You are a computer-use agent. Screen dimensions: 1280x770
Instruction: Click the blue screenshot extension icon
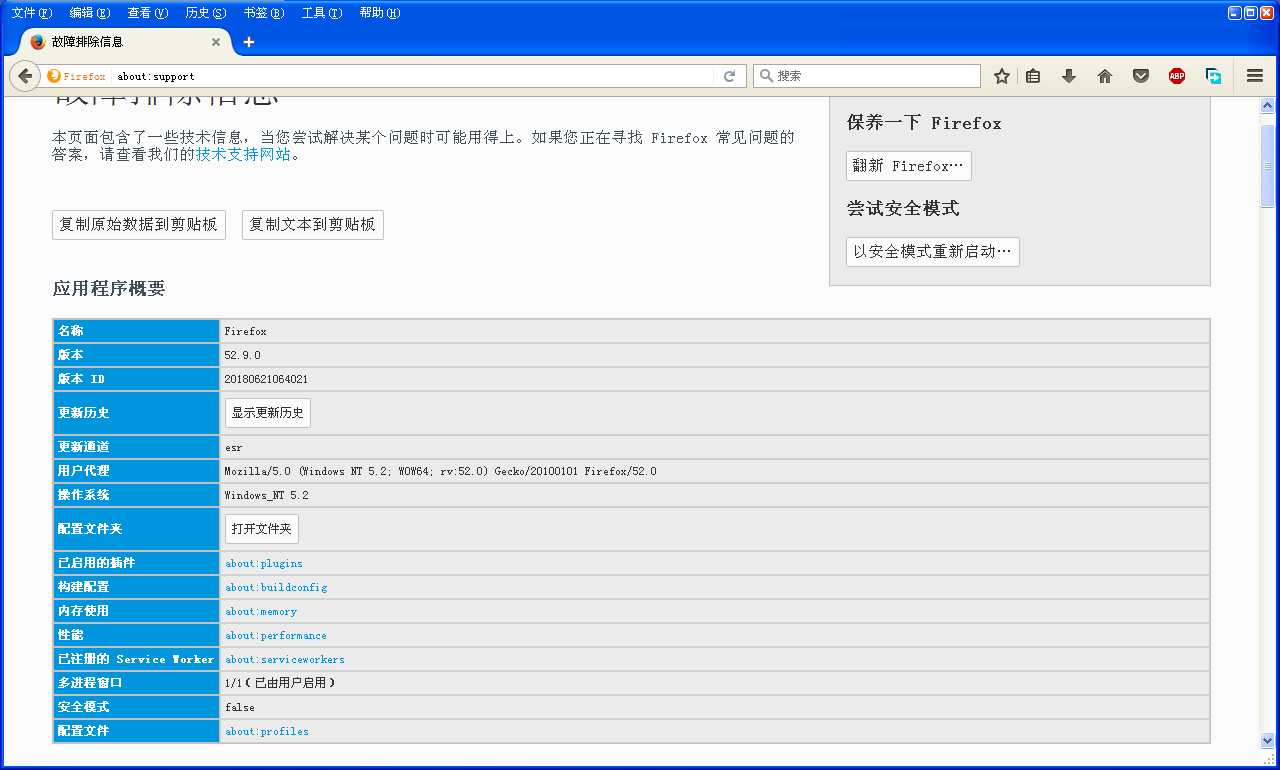pos(1213,76)
